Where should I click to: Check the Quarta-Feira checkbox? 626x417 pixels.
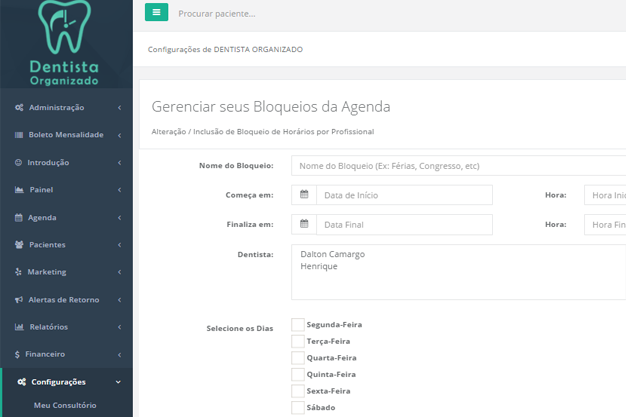(x=298, y=358)
